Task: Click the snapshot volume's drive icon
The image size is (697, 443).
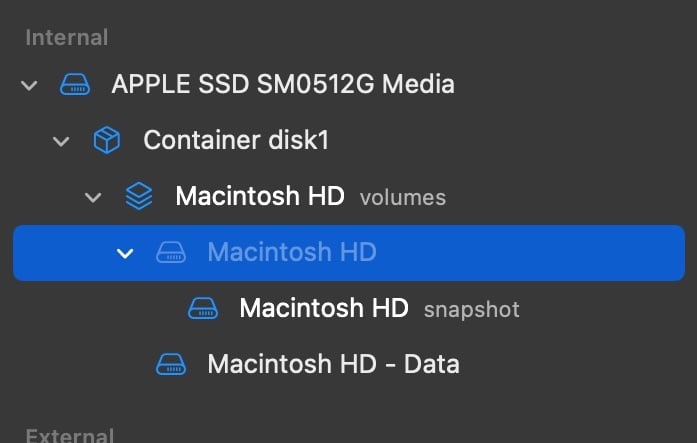Action: coord(203,308)
